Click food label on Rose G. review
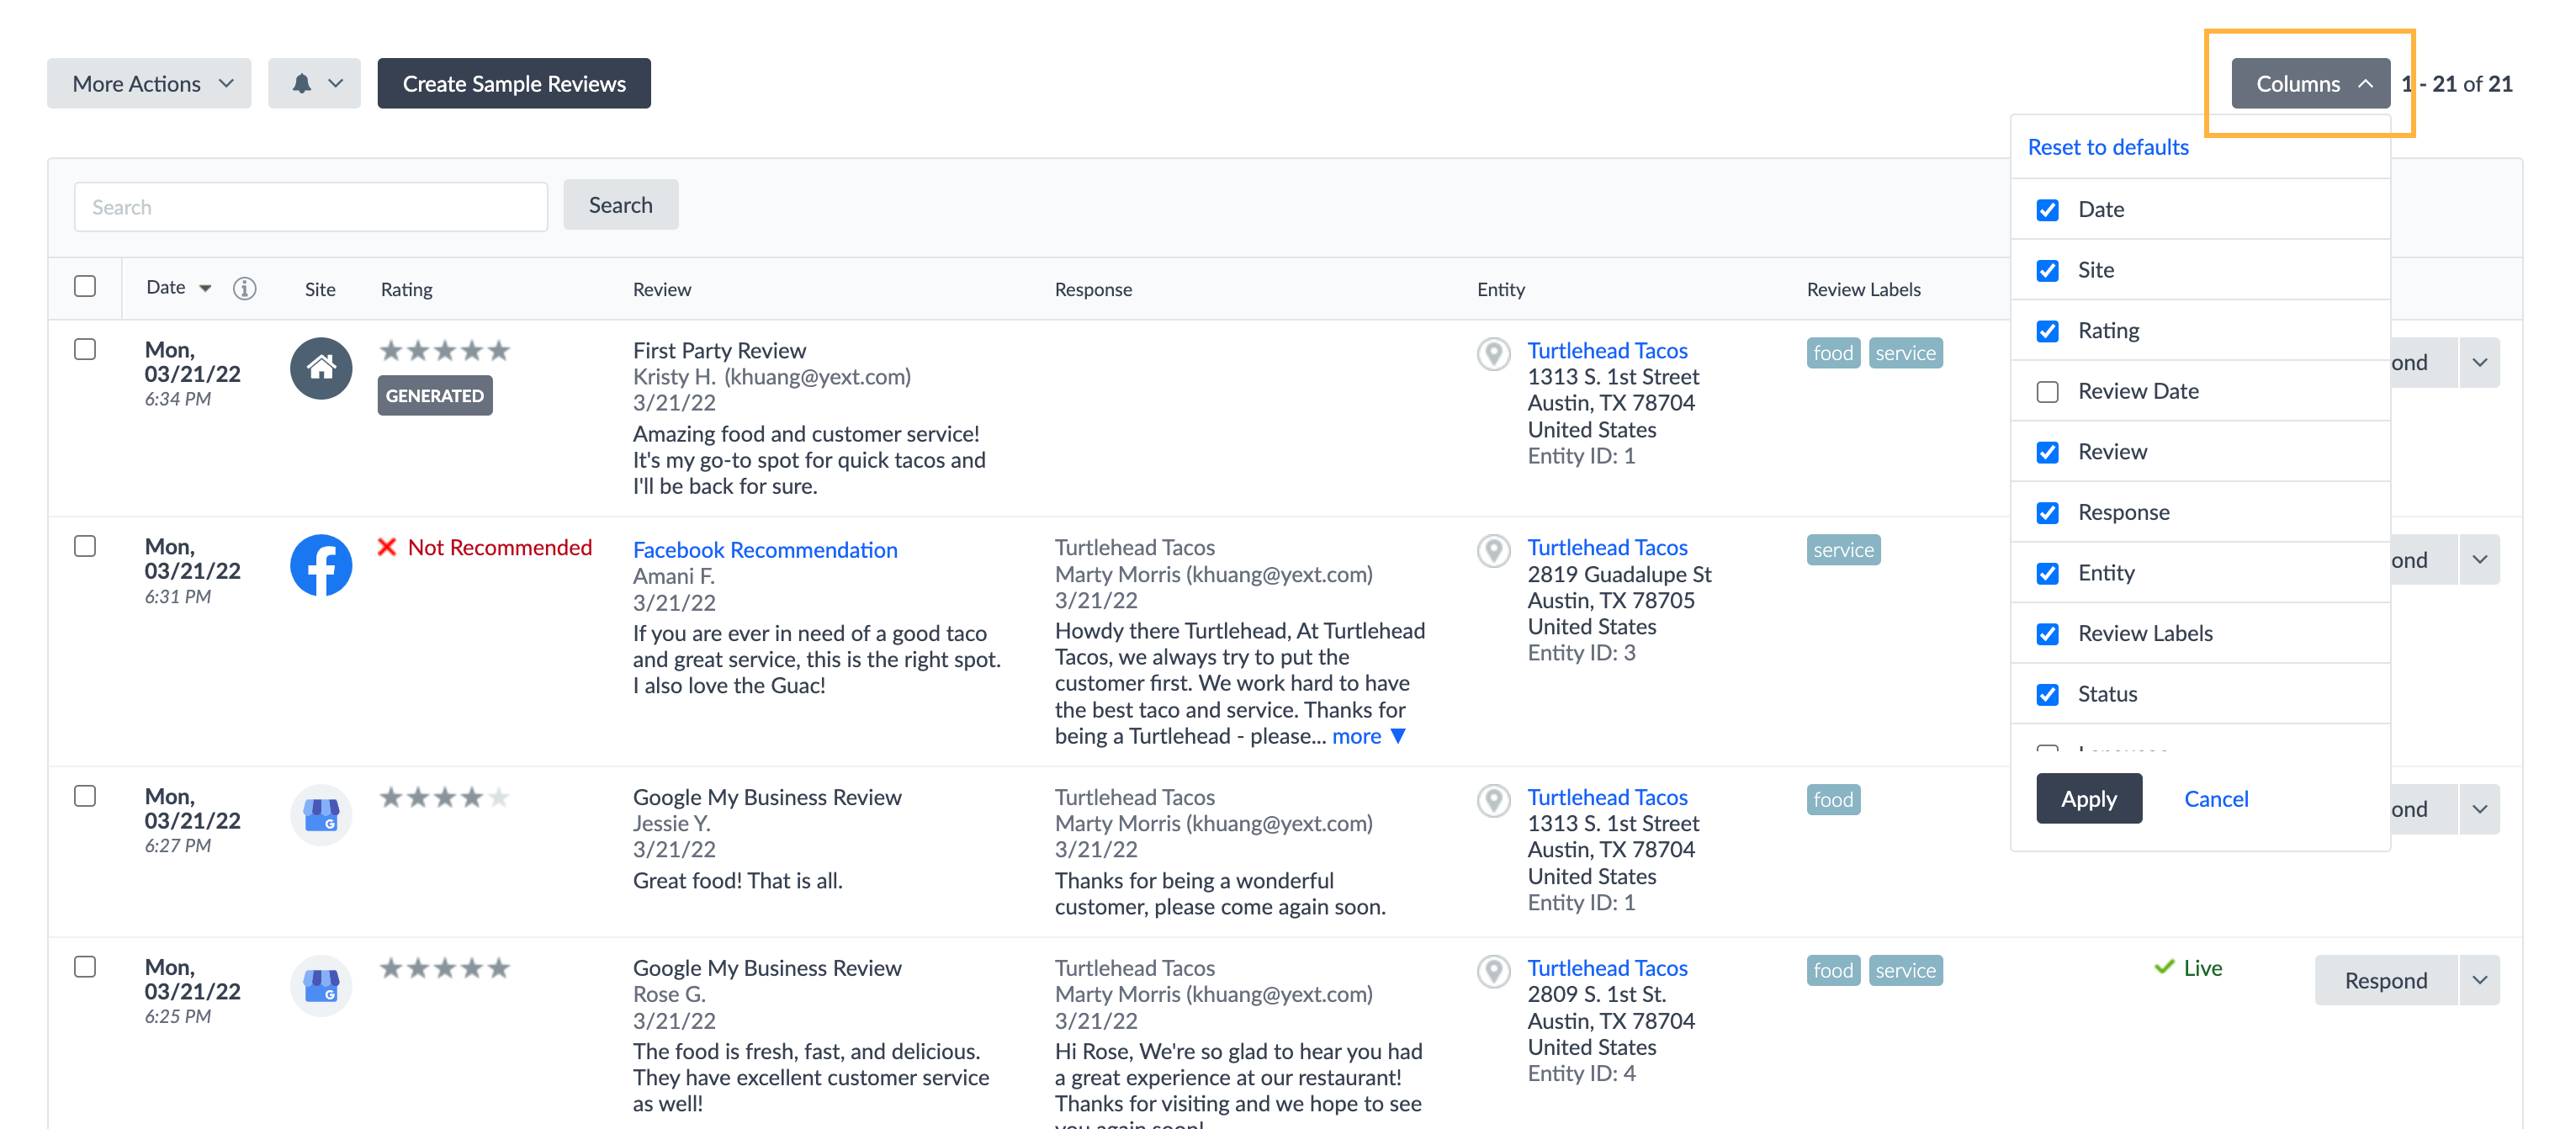 1833,970
